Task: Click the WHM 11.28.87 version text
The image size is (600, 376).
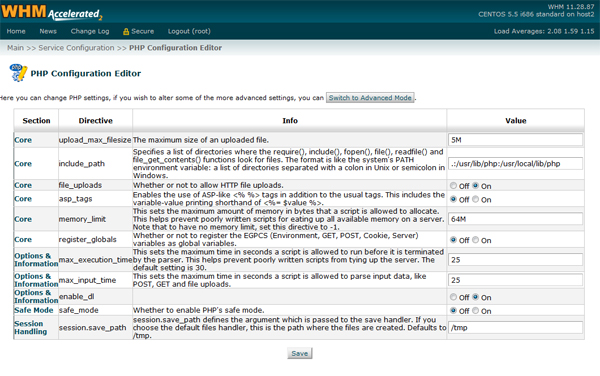Action: pyautogui.click(x=571, y=7)
